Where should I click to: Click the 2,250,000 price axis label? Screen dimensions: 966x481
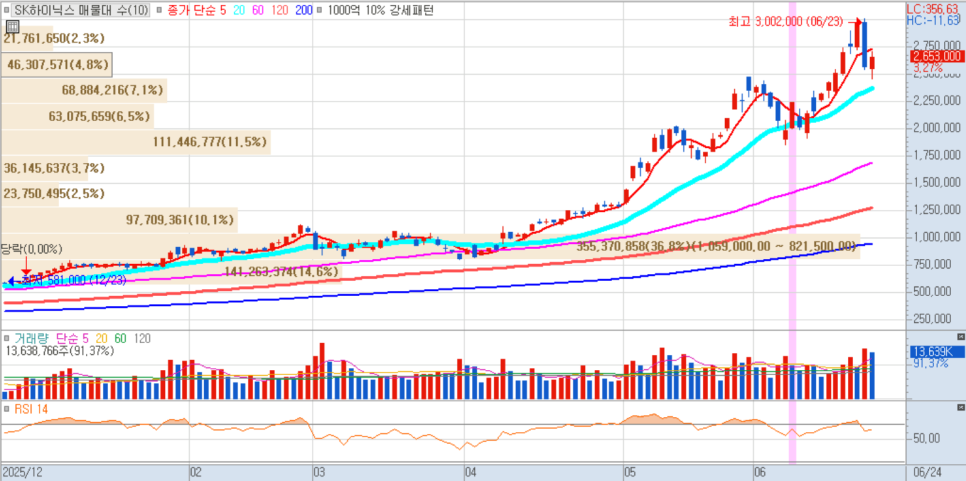935,101
